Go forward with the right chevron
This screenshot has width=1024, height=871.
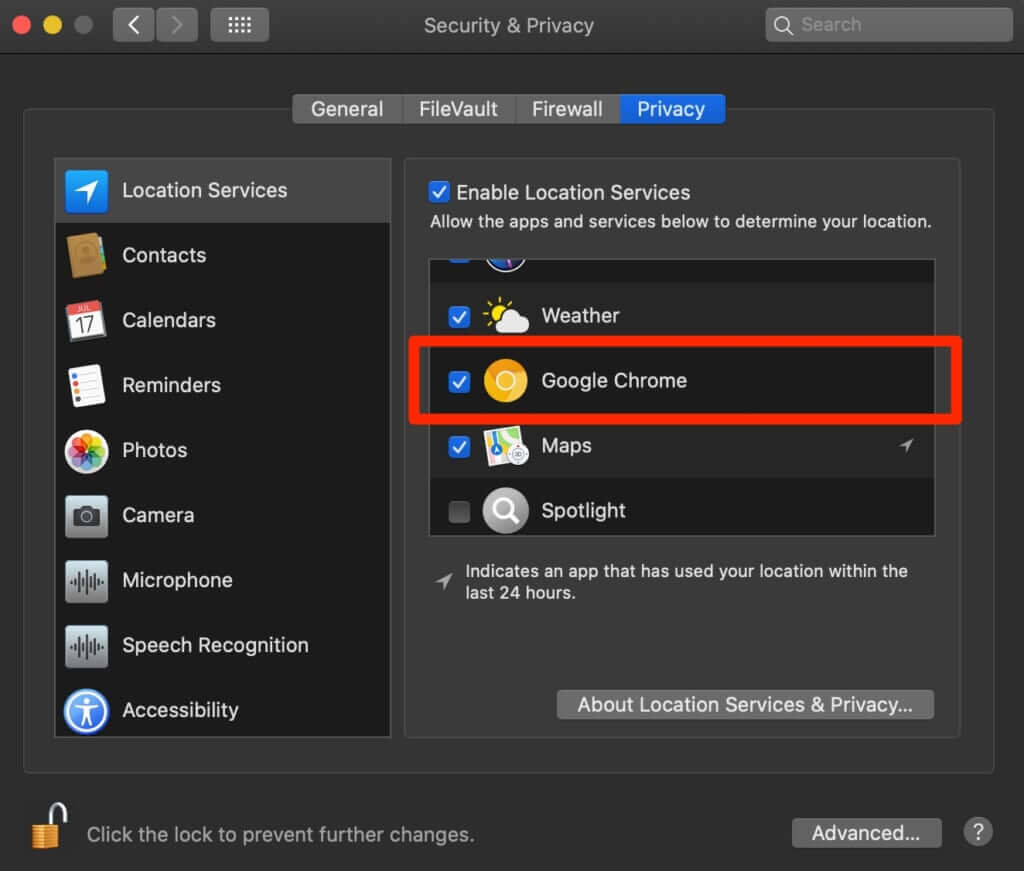176,25
